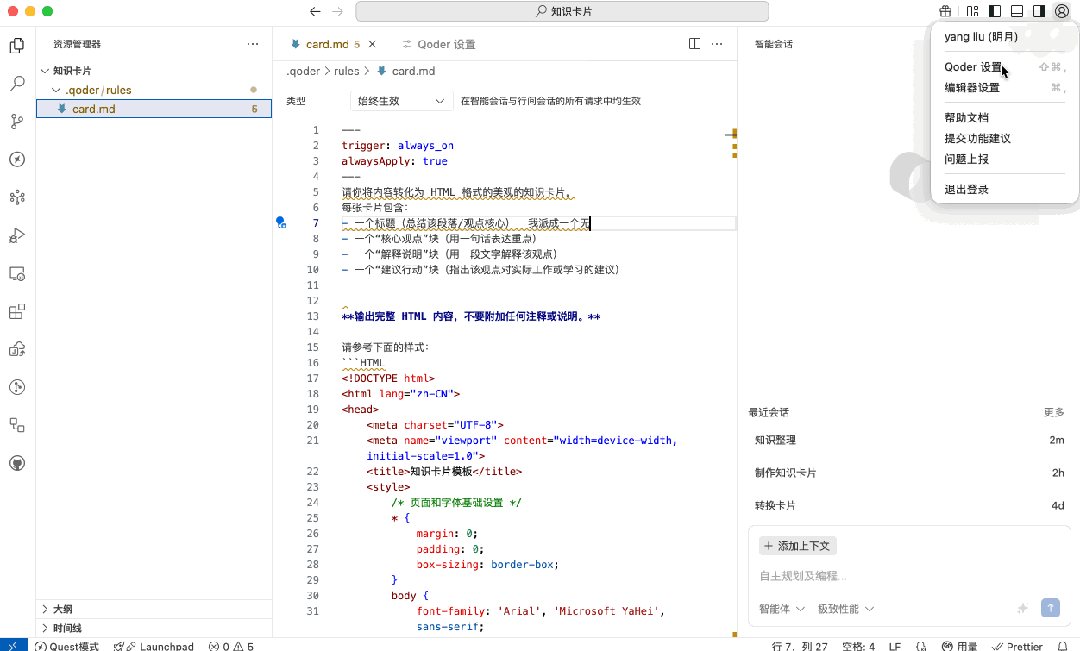Open the Search view in activity bar

(x=17, y=83)
